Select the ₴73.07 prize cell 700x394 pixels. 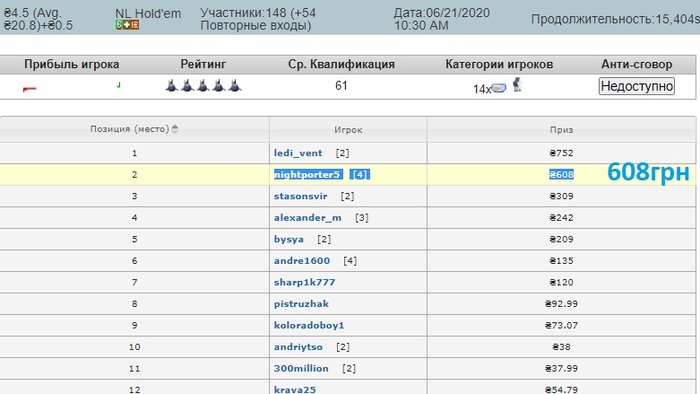coord(561,325)
